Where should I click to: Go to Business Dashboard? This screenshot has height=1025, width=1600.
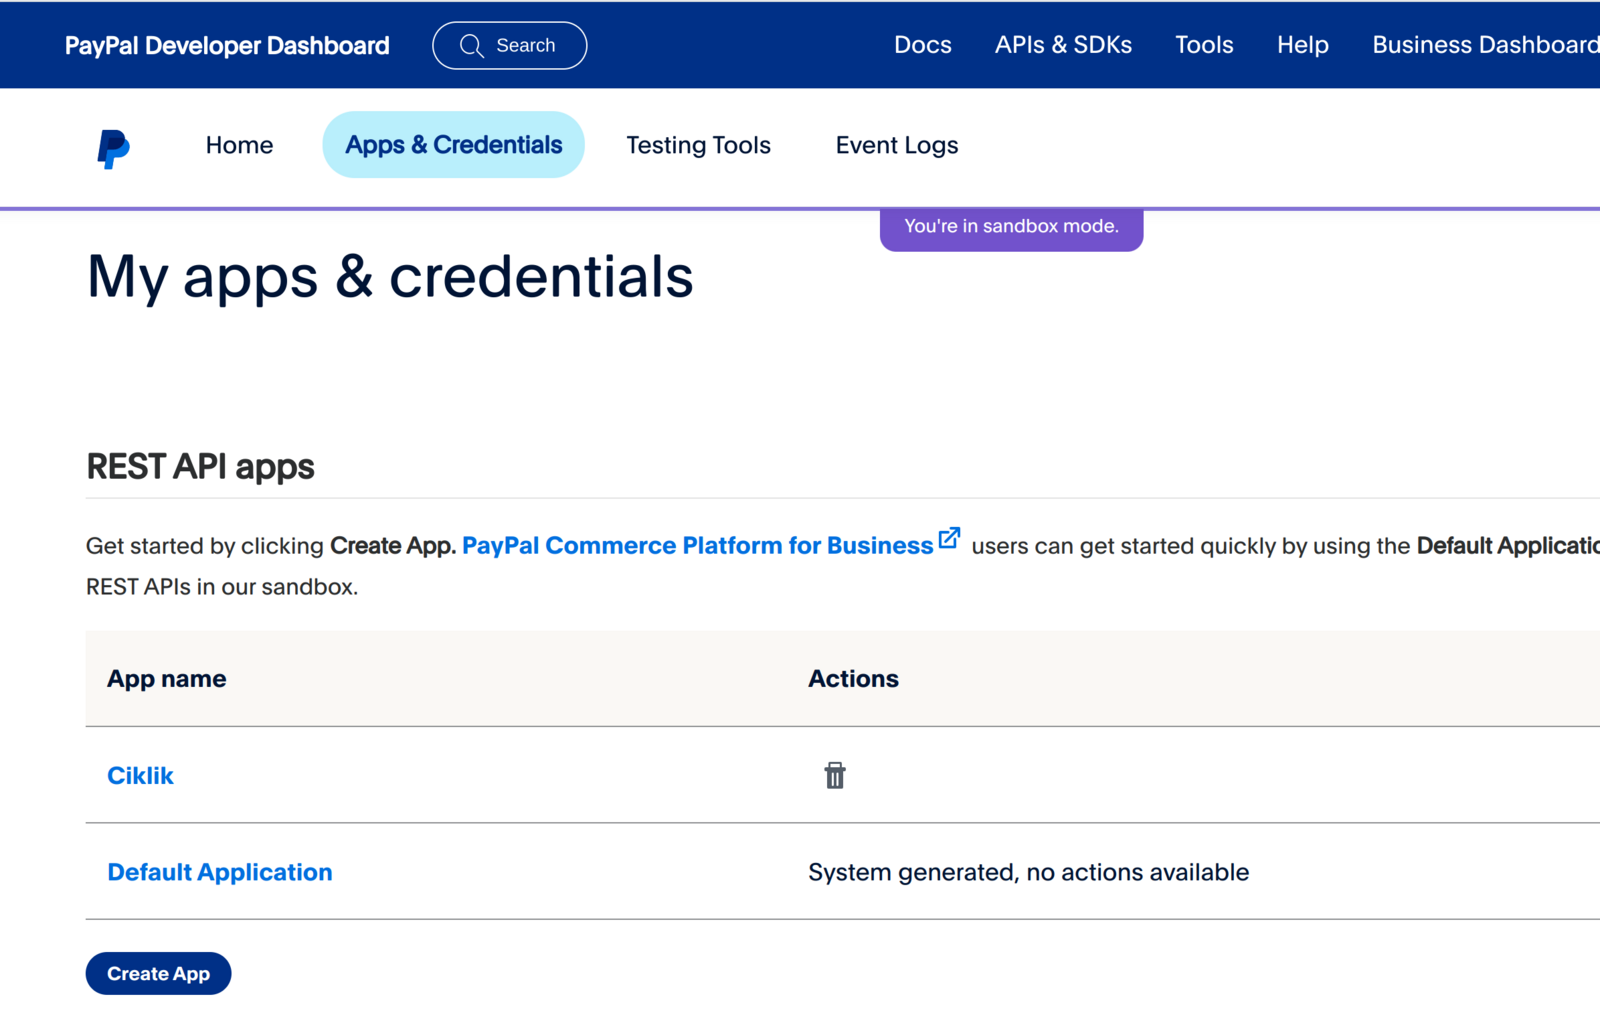point(1486,45)
